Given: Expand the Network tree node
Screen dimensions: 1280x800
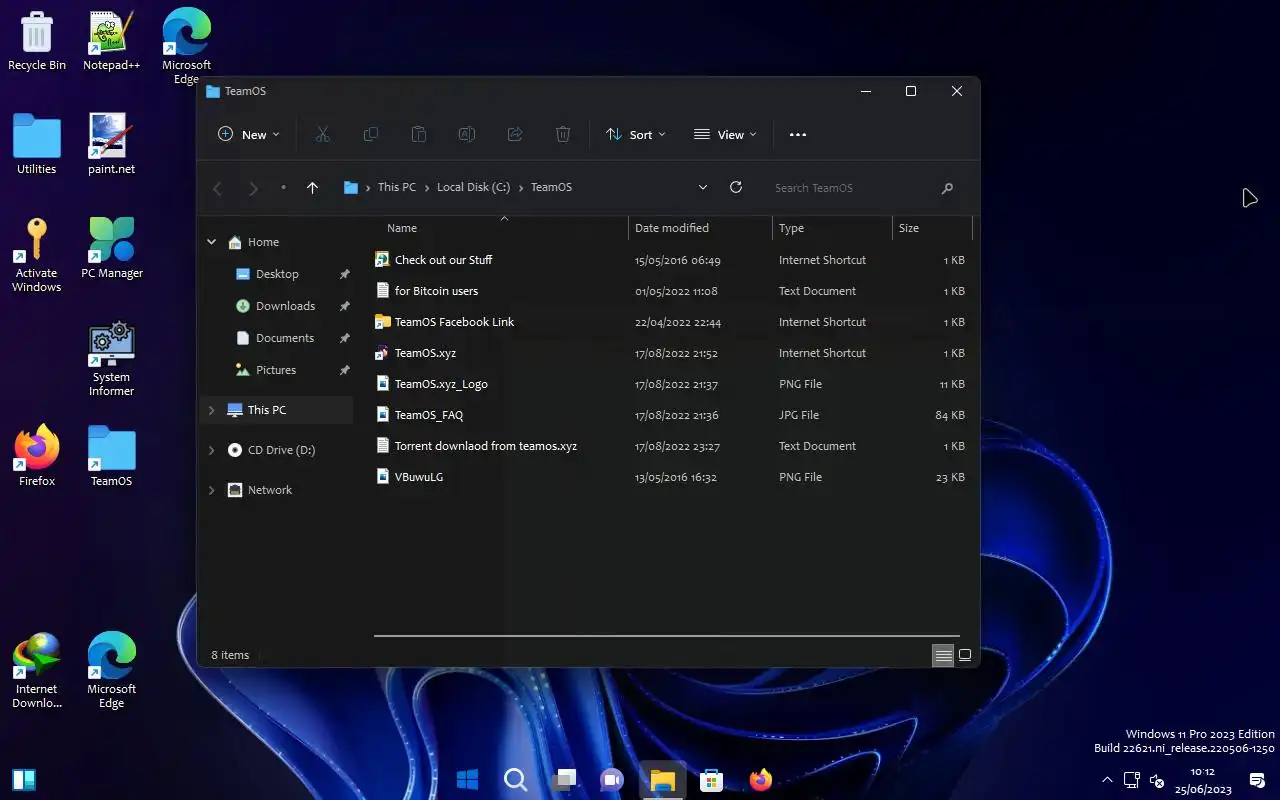Looking at the screenshot, I should (211, 491).
